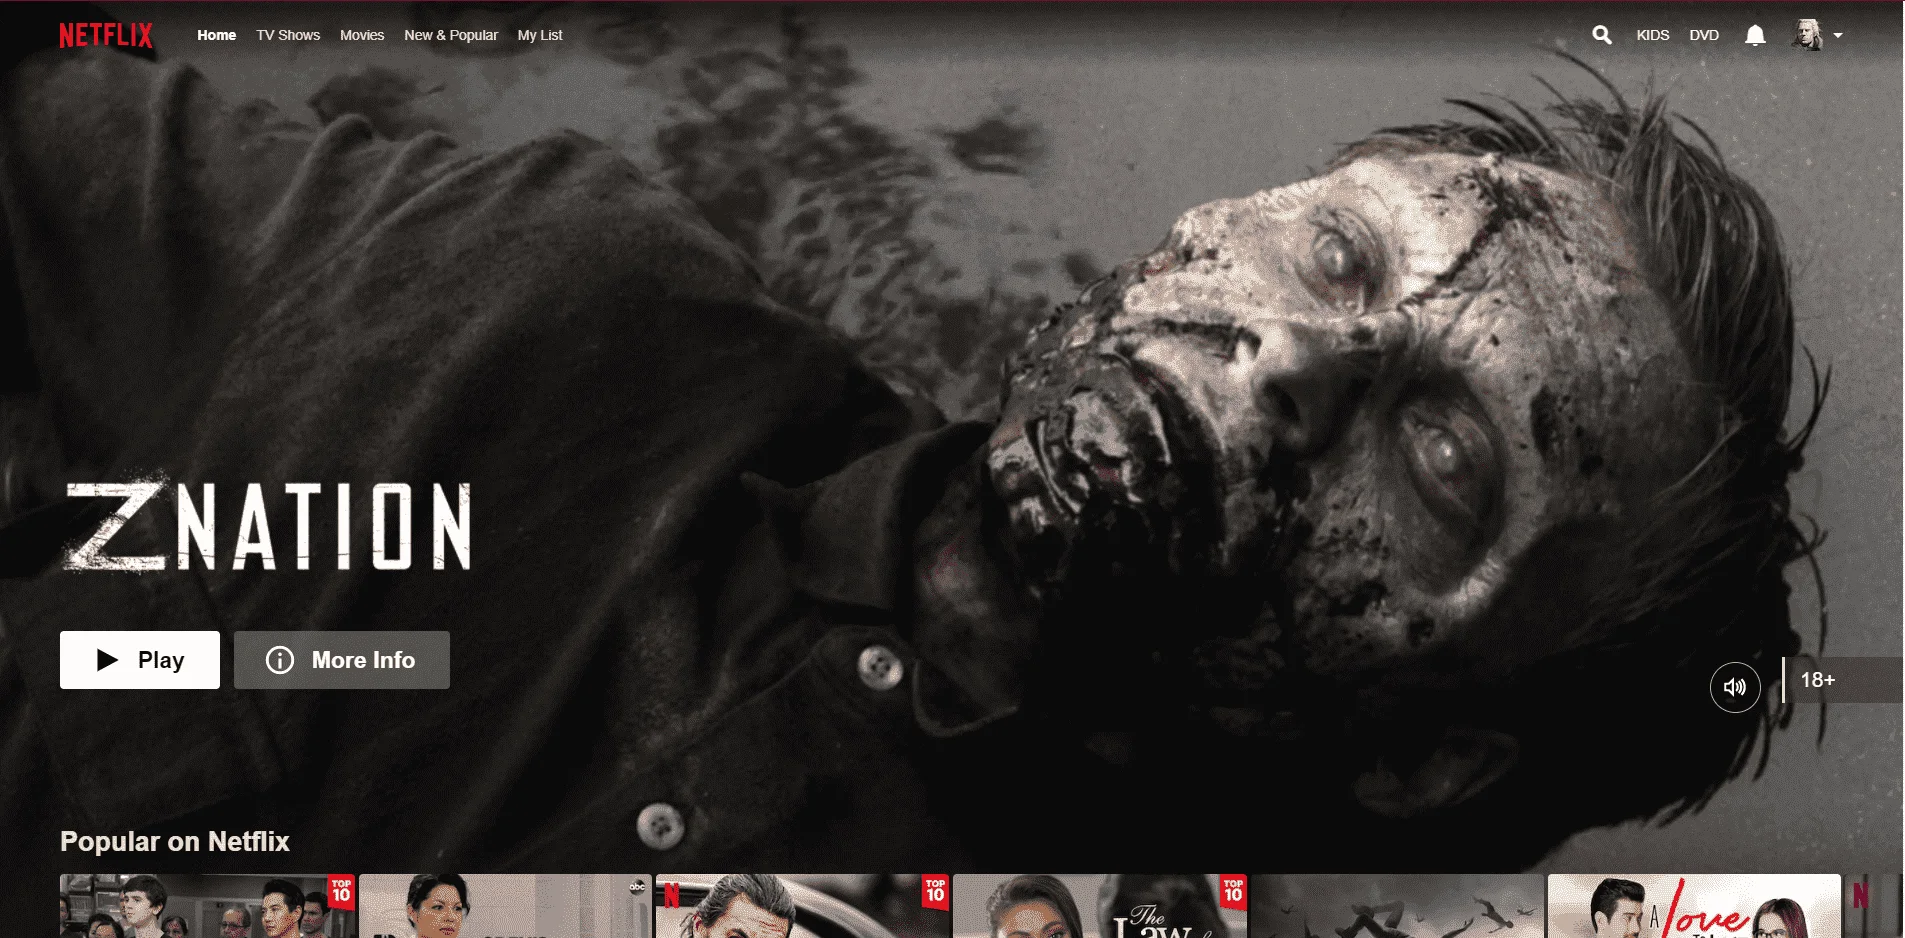Click the Popular on Netflix row heading

(x=175, y=842)
